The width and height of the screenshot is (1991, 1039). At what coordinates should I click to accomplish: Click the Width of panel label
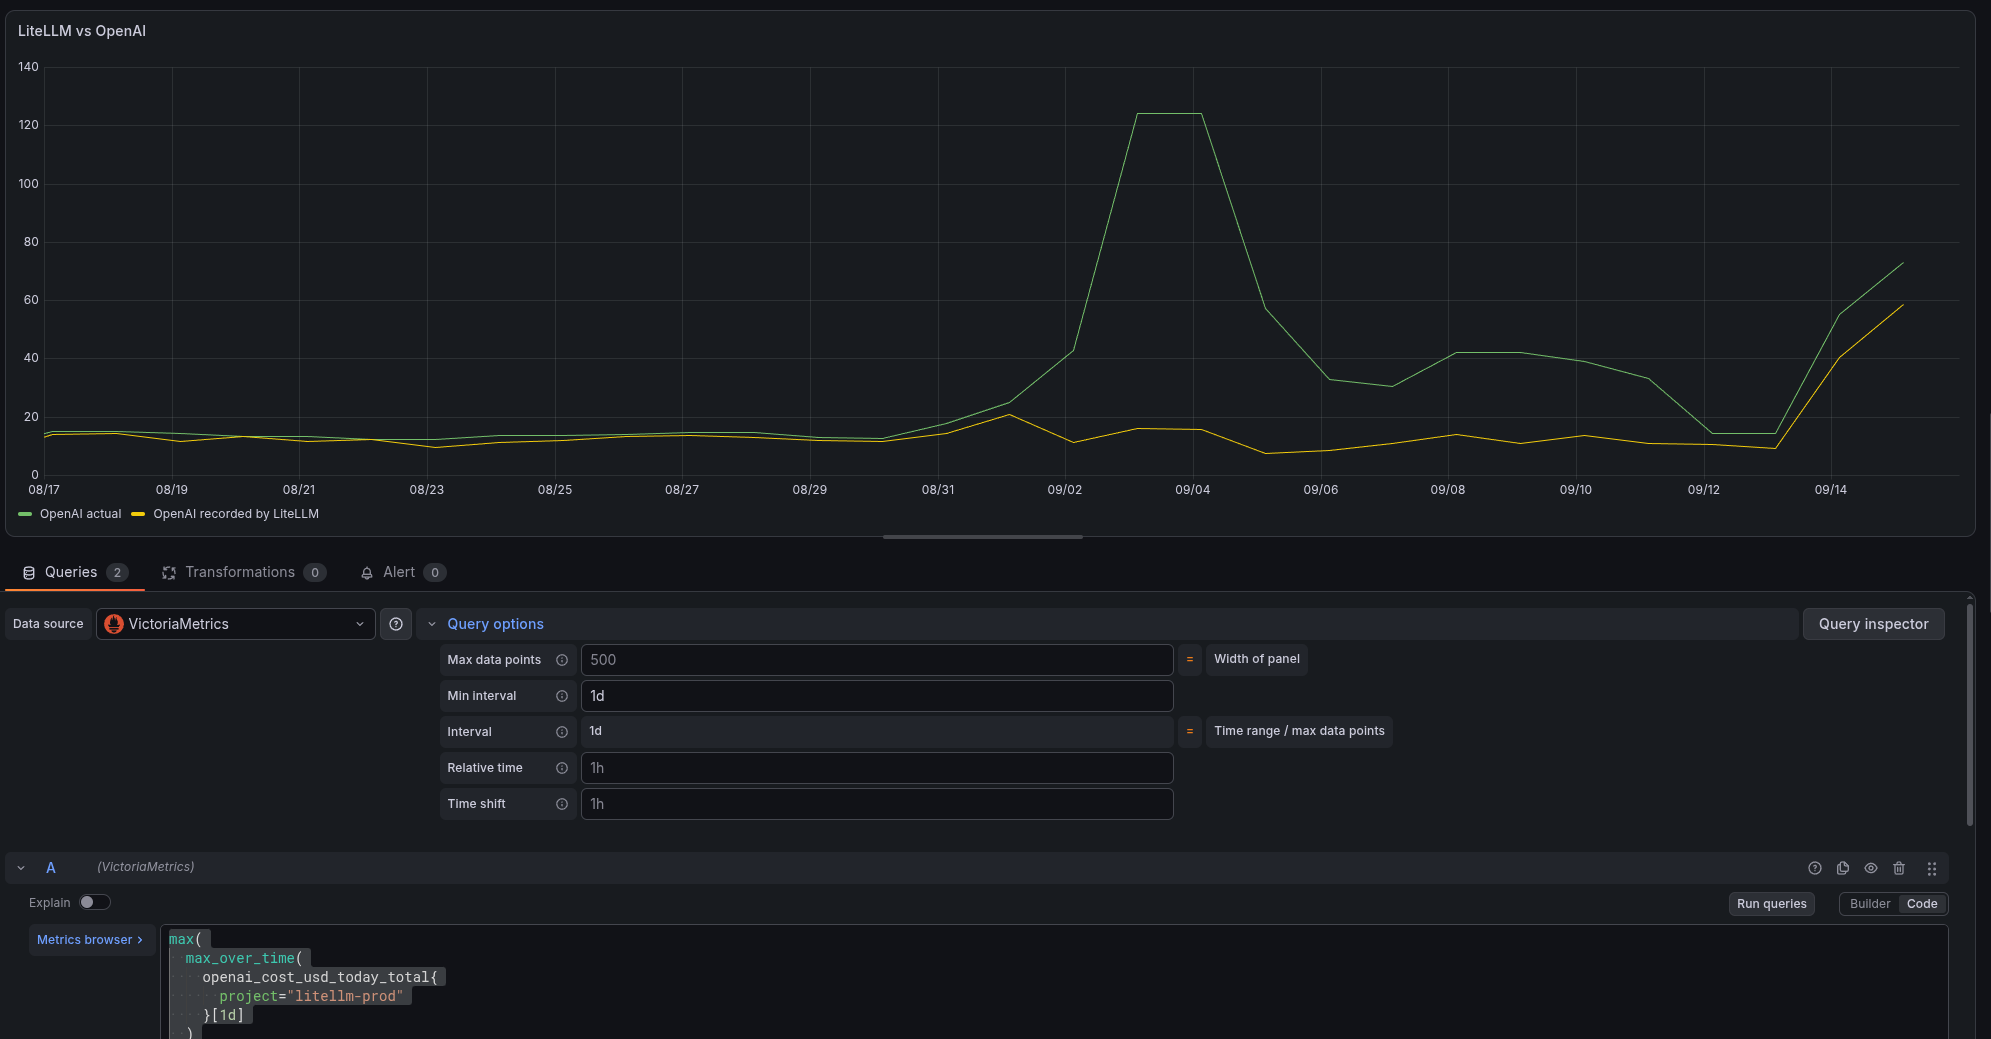point(1257,659)
